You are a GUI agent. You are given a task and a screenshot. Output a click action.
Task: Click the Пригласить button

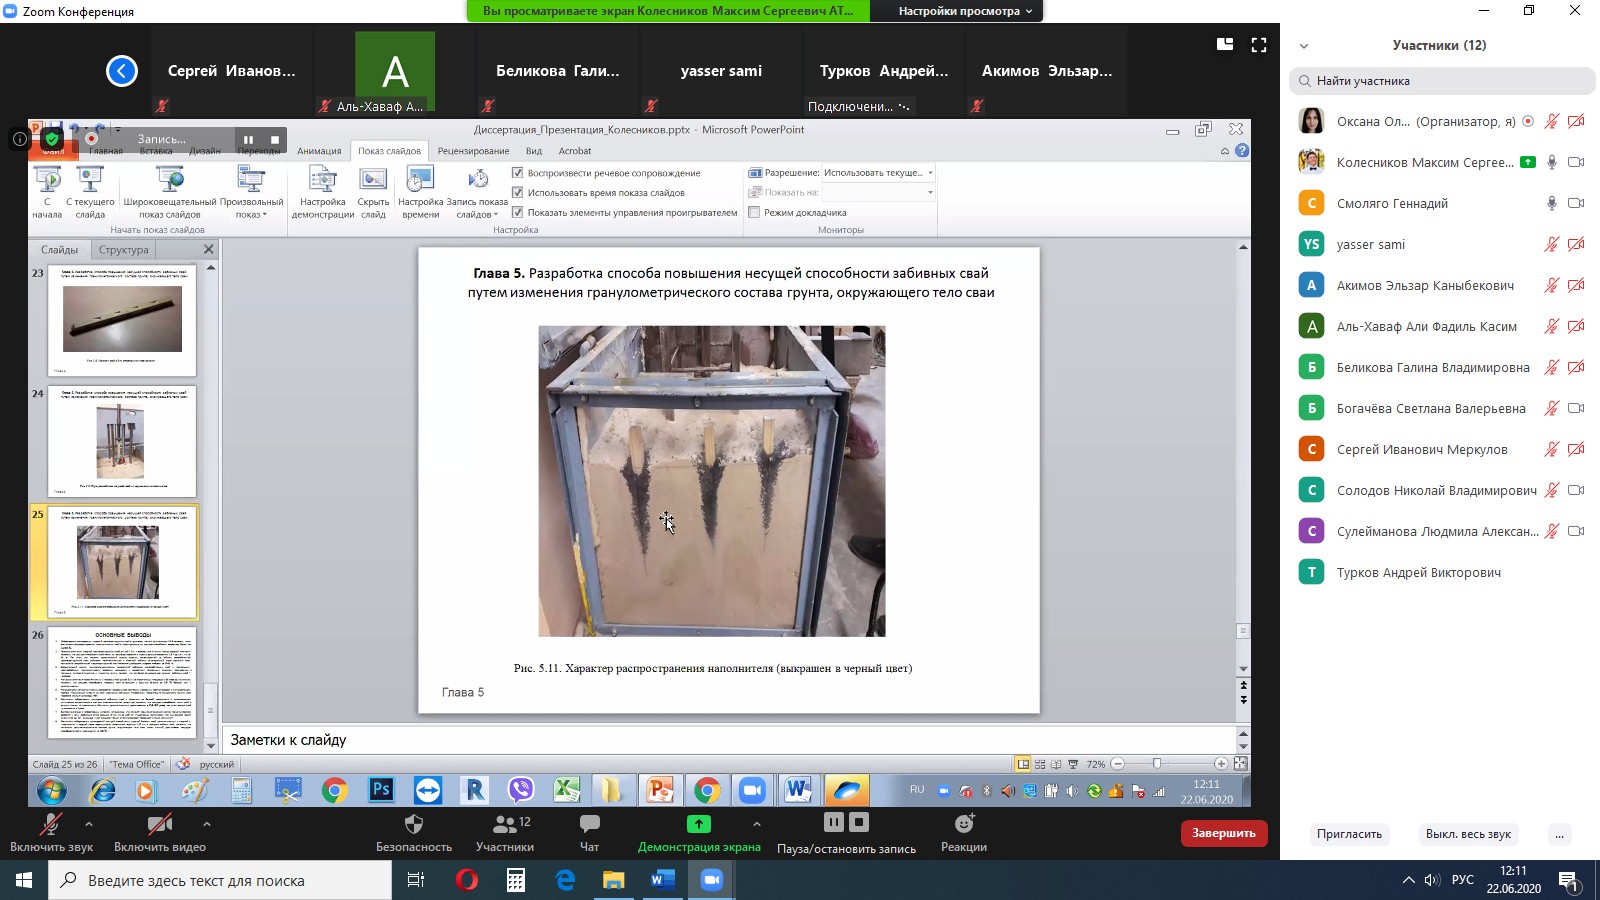pos(1349,834)
